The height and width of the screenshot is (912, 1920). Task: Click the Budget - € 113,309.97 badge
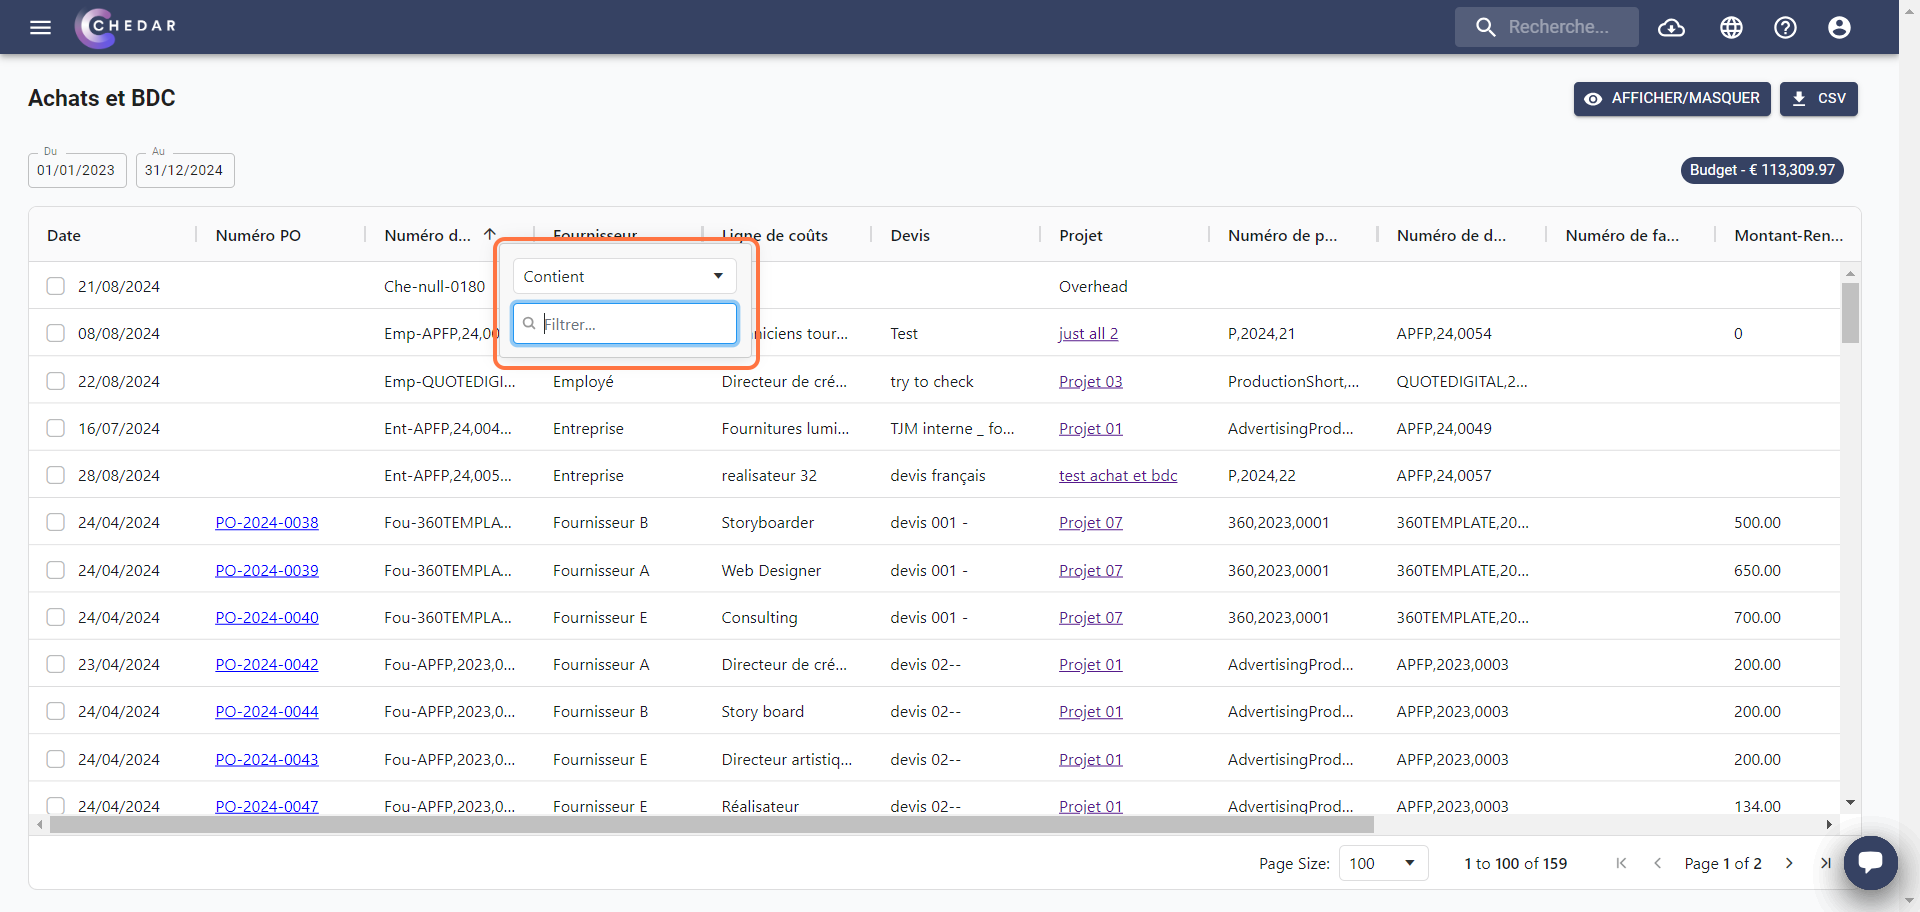(x=1762, y=170)
